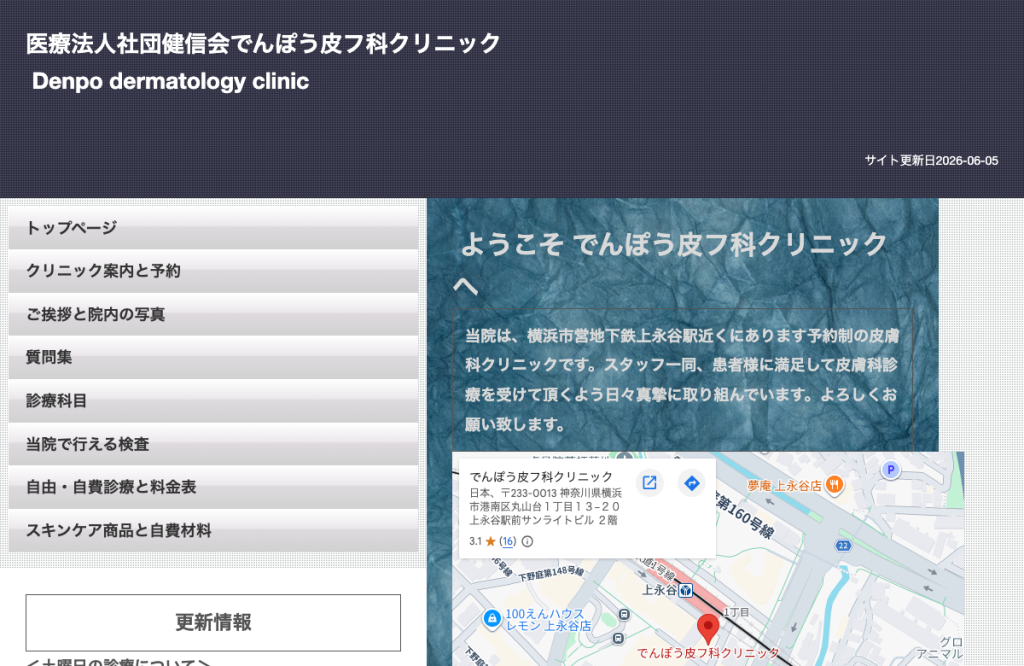Go to スキンケア商品と自費材料 page
The image size is (1024, 666).
click(213, 530)
